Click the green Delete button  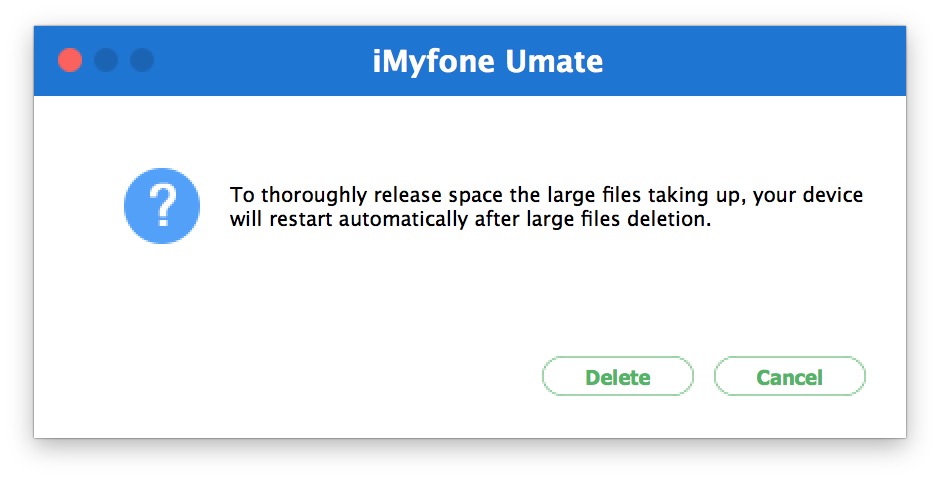click(x=617, y=377)
